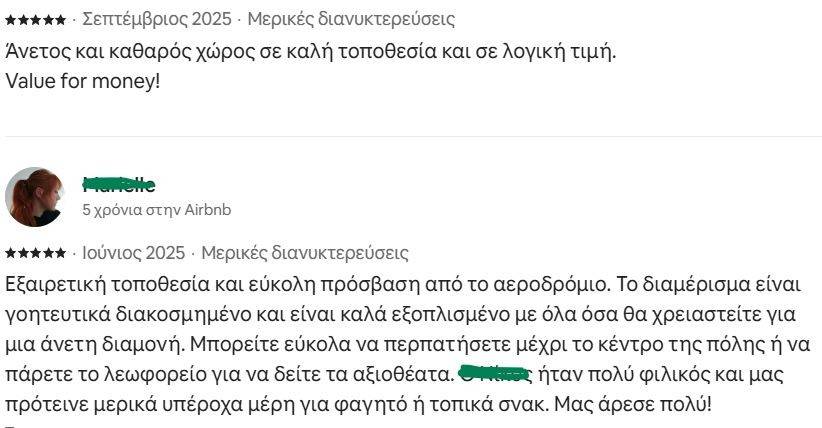Click the first star in the Σεπτέμβριος 2025 rating

tap(10, 19)
